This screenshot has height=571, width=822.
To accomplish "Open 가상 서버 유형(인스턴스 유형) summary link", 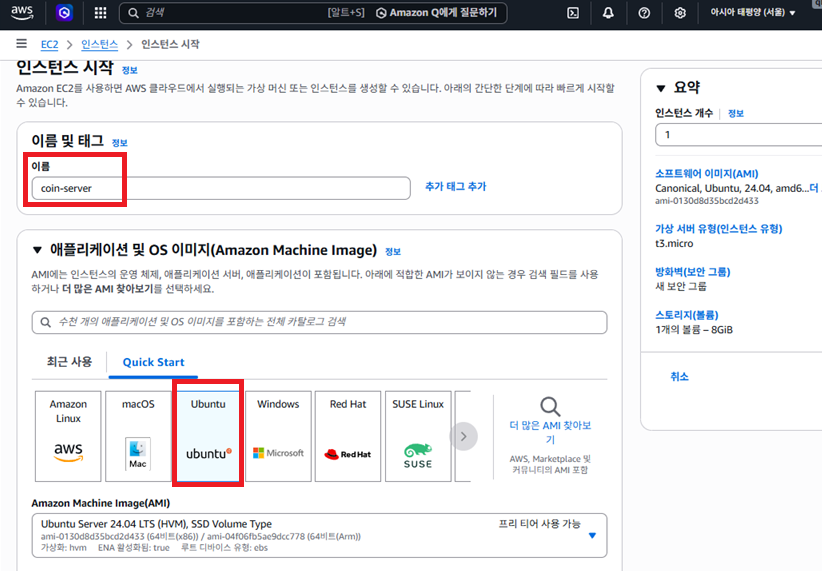I will point(718,229).
